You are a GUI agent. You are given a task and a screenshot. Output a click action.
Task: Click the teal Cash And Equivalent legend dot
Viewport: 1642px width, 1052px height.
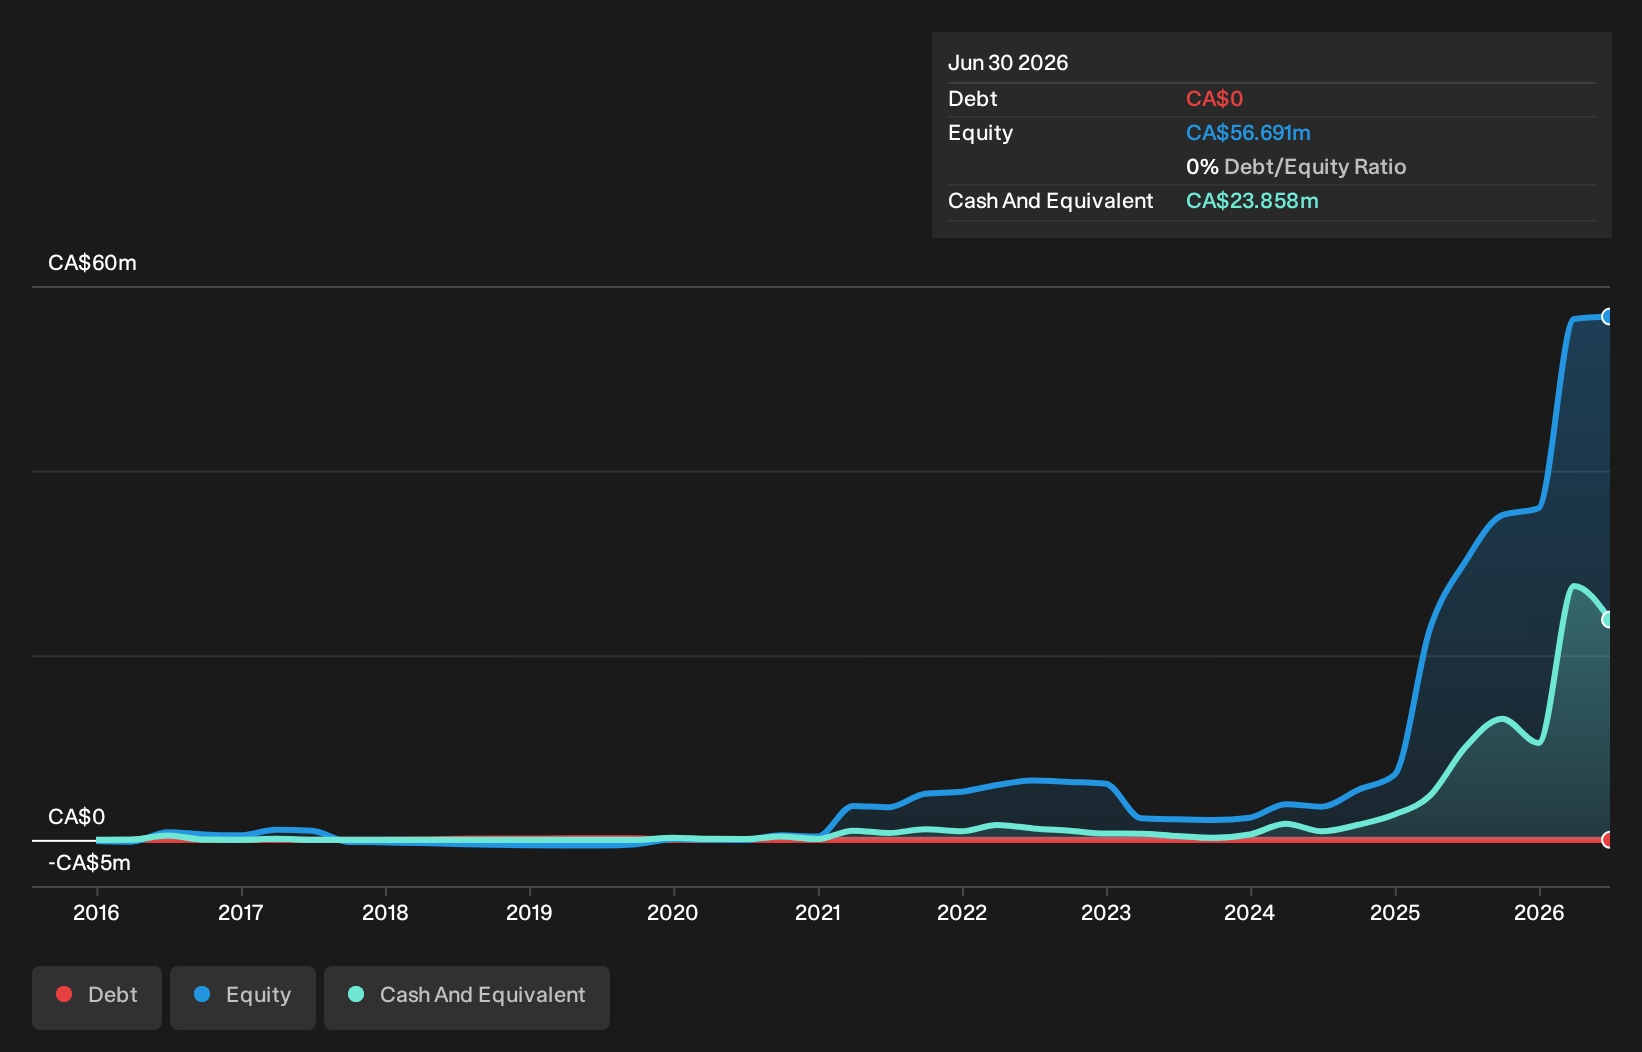[356, 994]
